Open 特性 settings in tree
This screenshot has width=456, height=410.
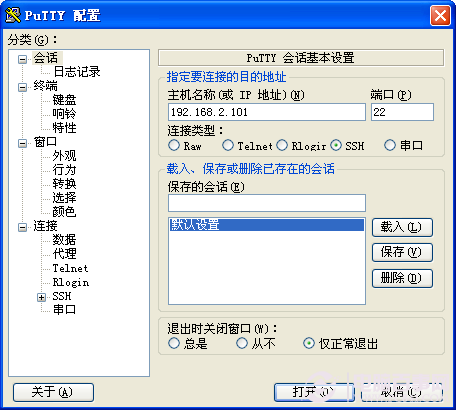(x=64, y=128)
